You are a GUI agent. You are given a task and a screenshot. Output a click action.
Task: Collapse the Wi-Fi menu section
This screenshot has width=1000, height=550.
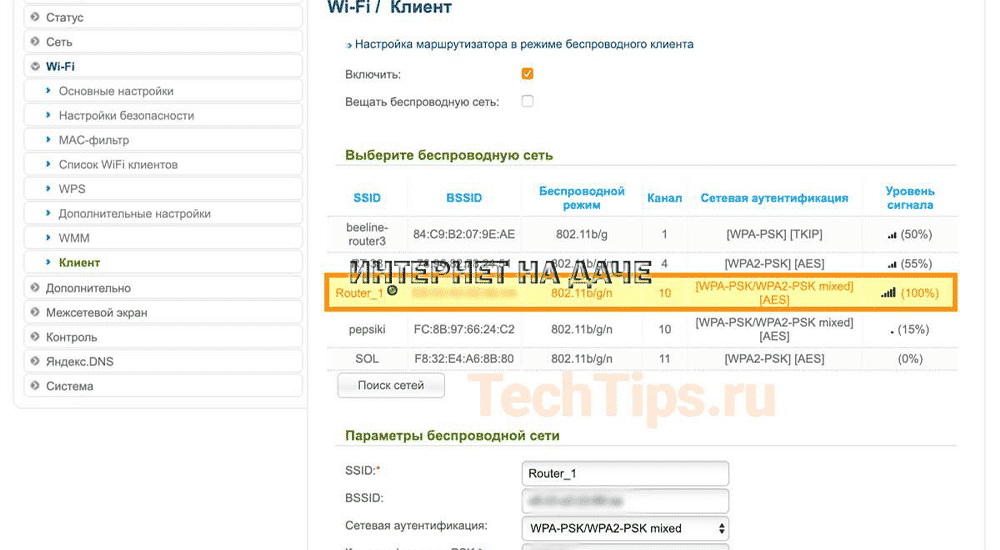(163, 66)
